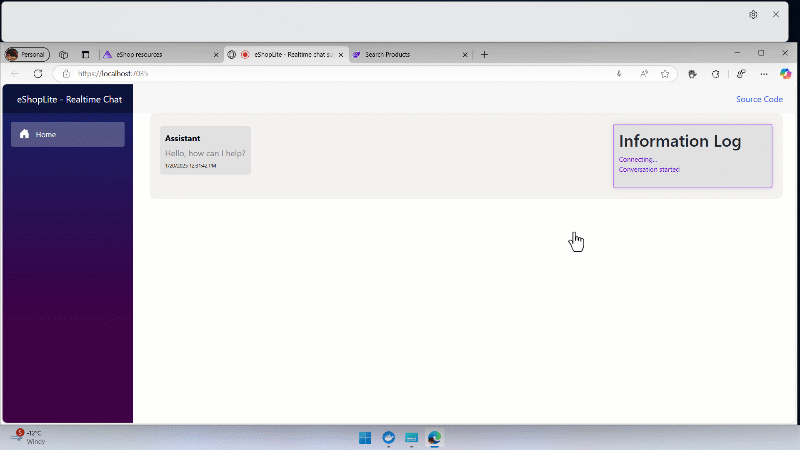Click the Assistant message bubble
This screenshot has height=450, width=800.
coord(205,151)
